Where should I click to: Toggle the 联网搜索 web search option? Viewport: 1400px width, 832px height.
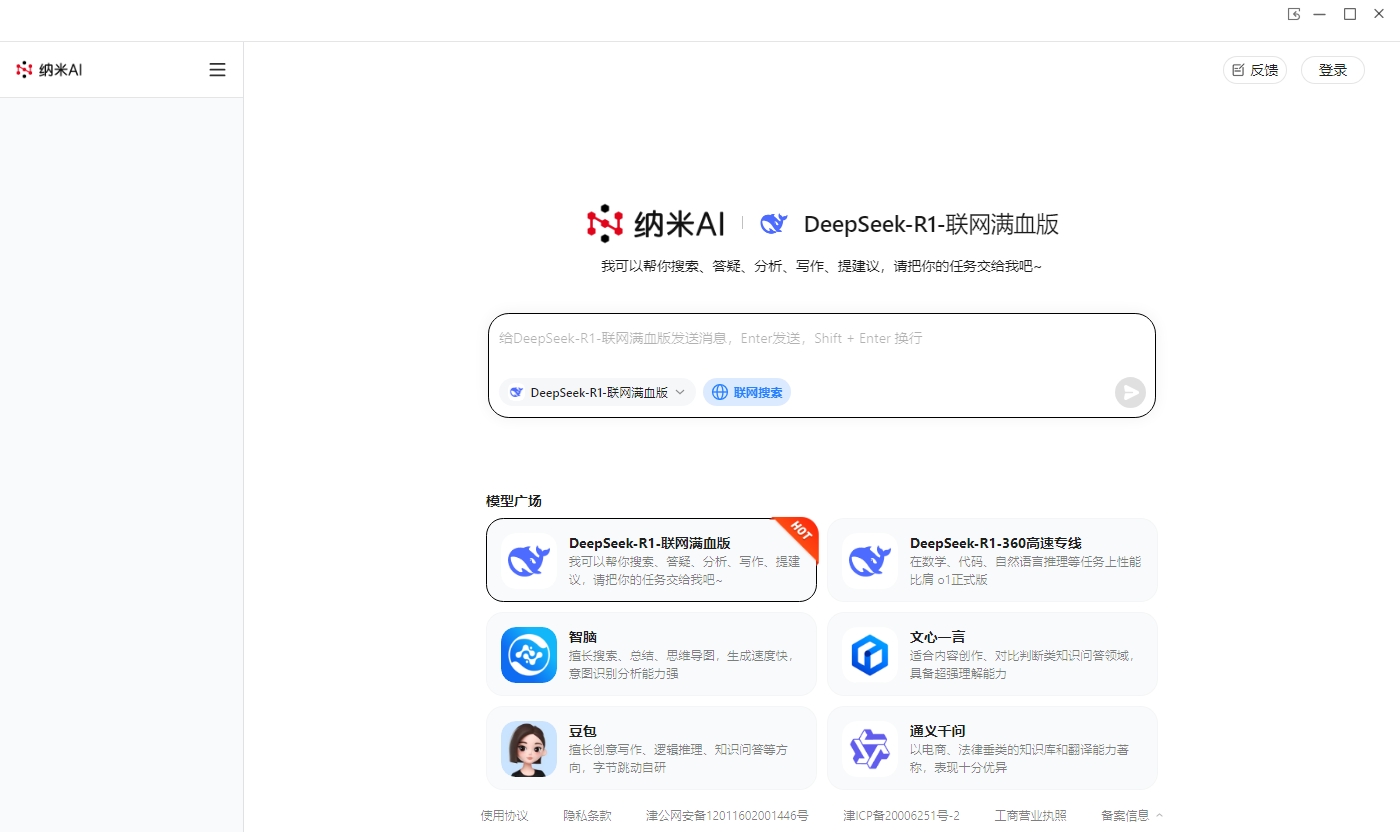(x=746, y=392)
